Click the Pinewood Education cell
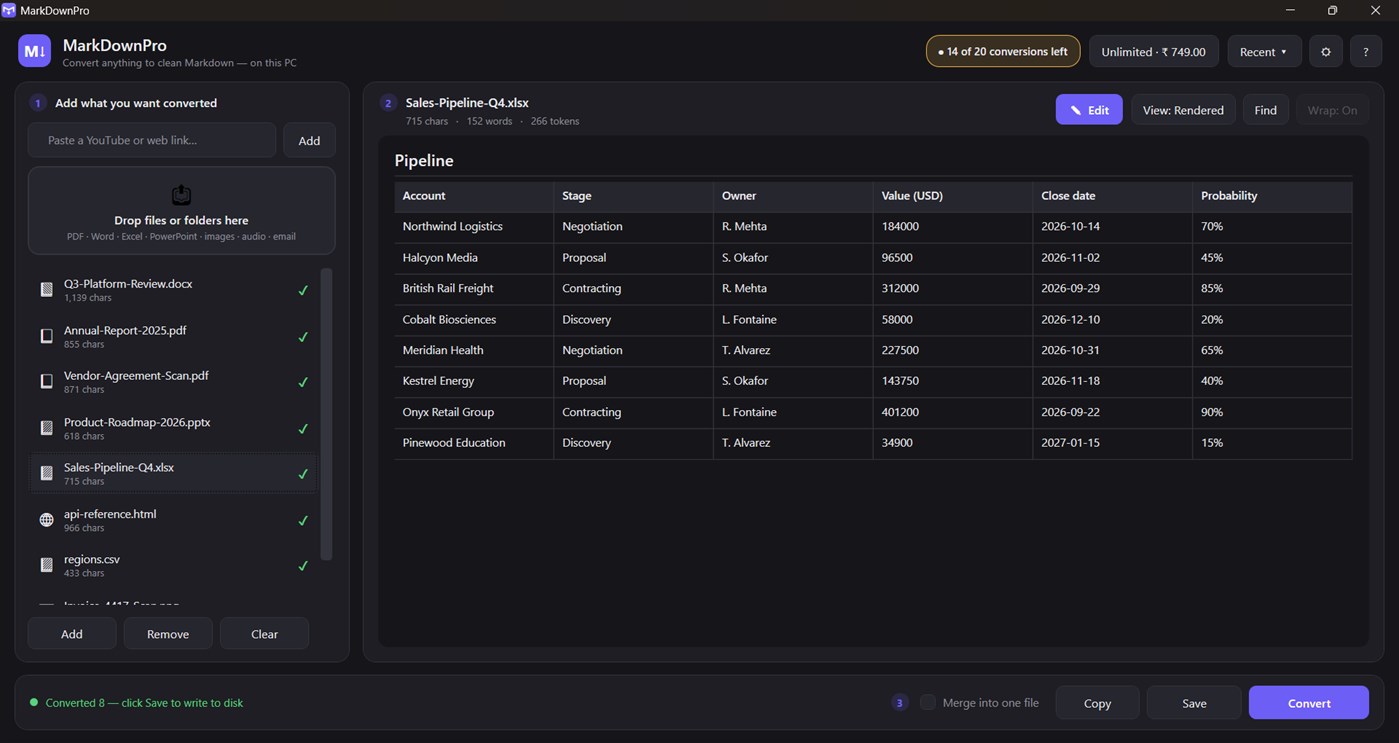 (474, 443)
